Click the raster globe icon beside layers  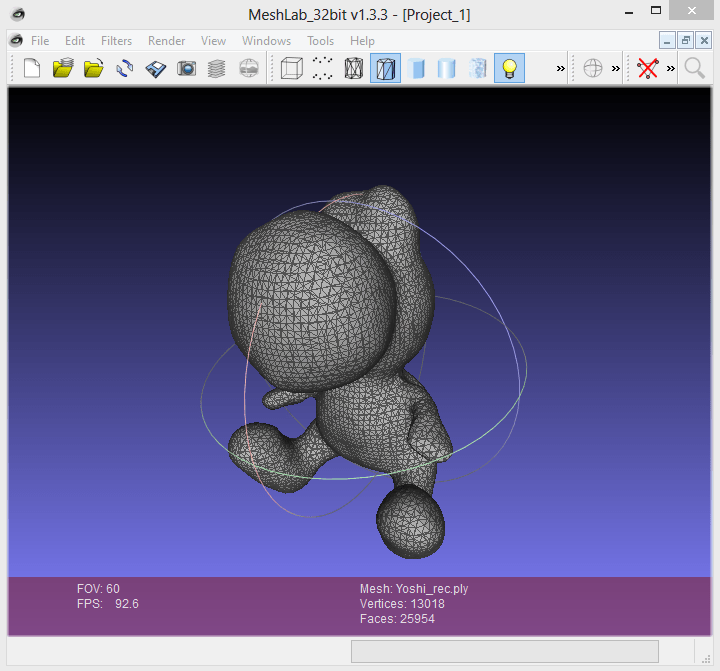(248, 69)
